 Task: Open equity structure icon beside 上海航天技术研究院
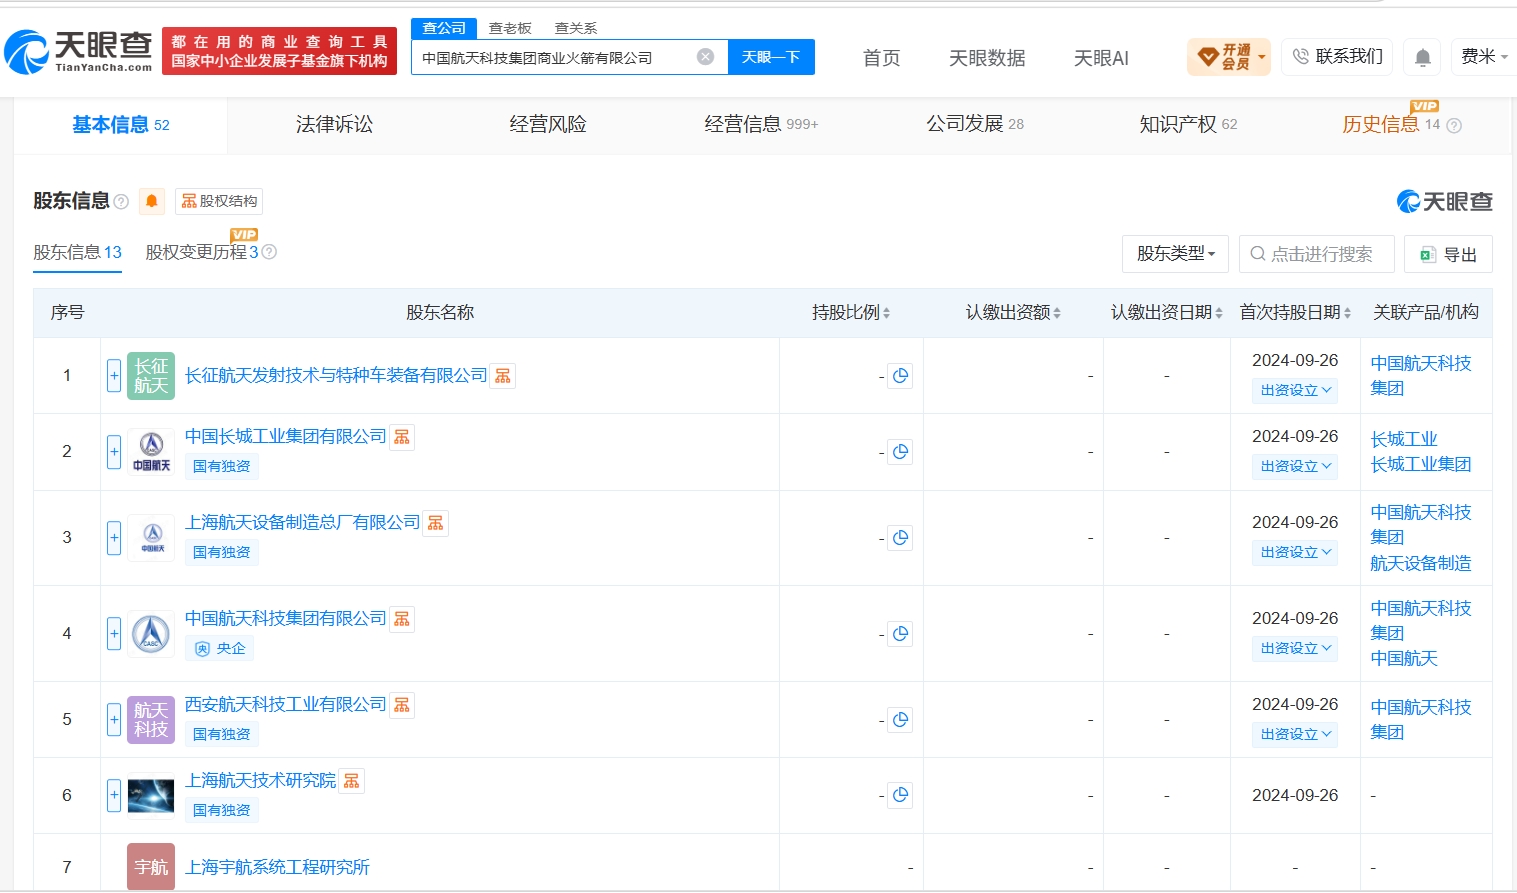tap(352, 781)
